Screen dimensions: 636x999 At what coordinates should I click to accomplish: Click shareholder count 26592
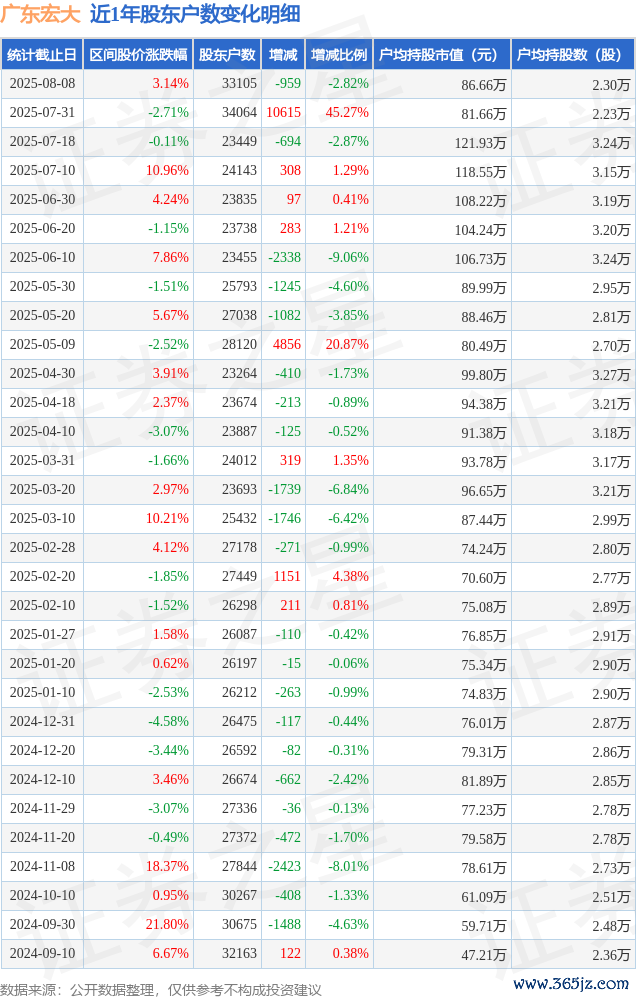coord(239,751)
